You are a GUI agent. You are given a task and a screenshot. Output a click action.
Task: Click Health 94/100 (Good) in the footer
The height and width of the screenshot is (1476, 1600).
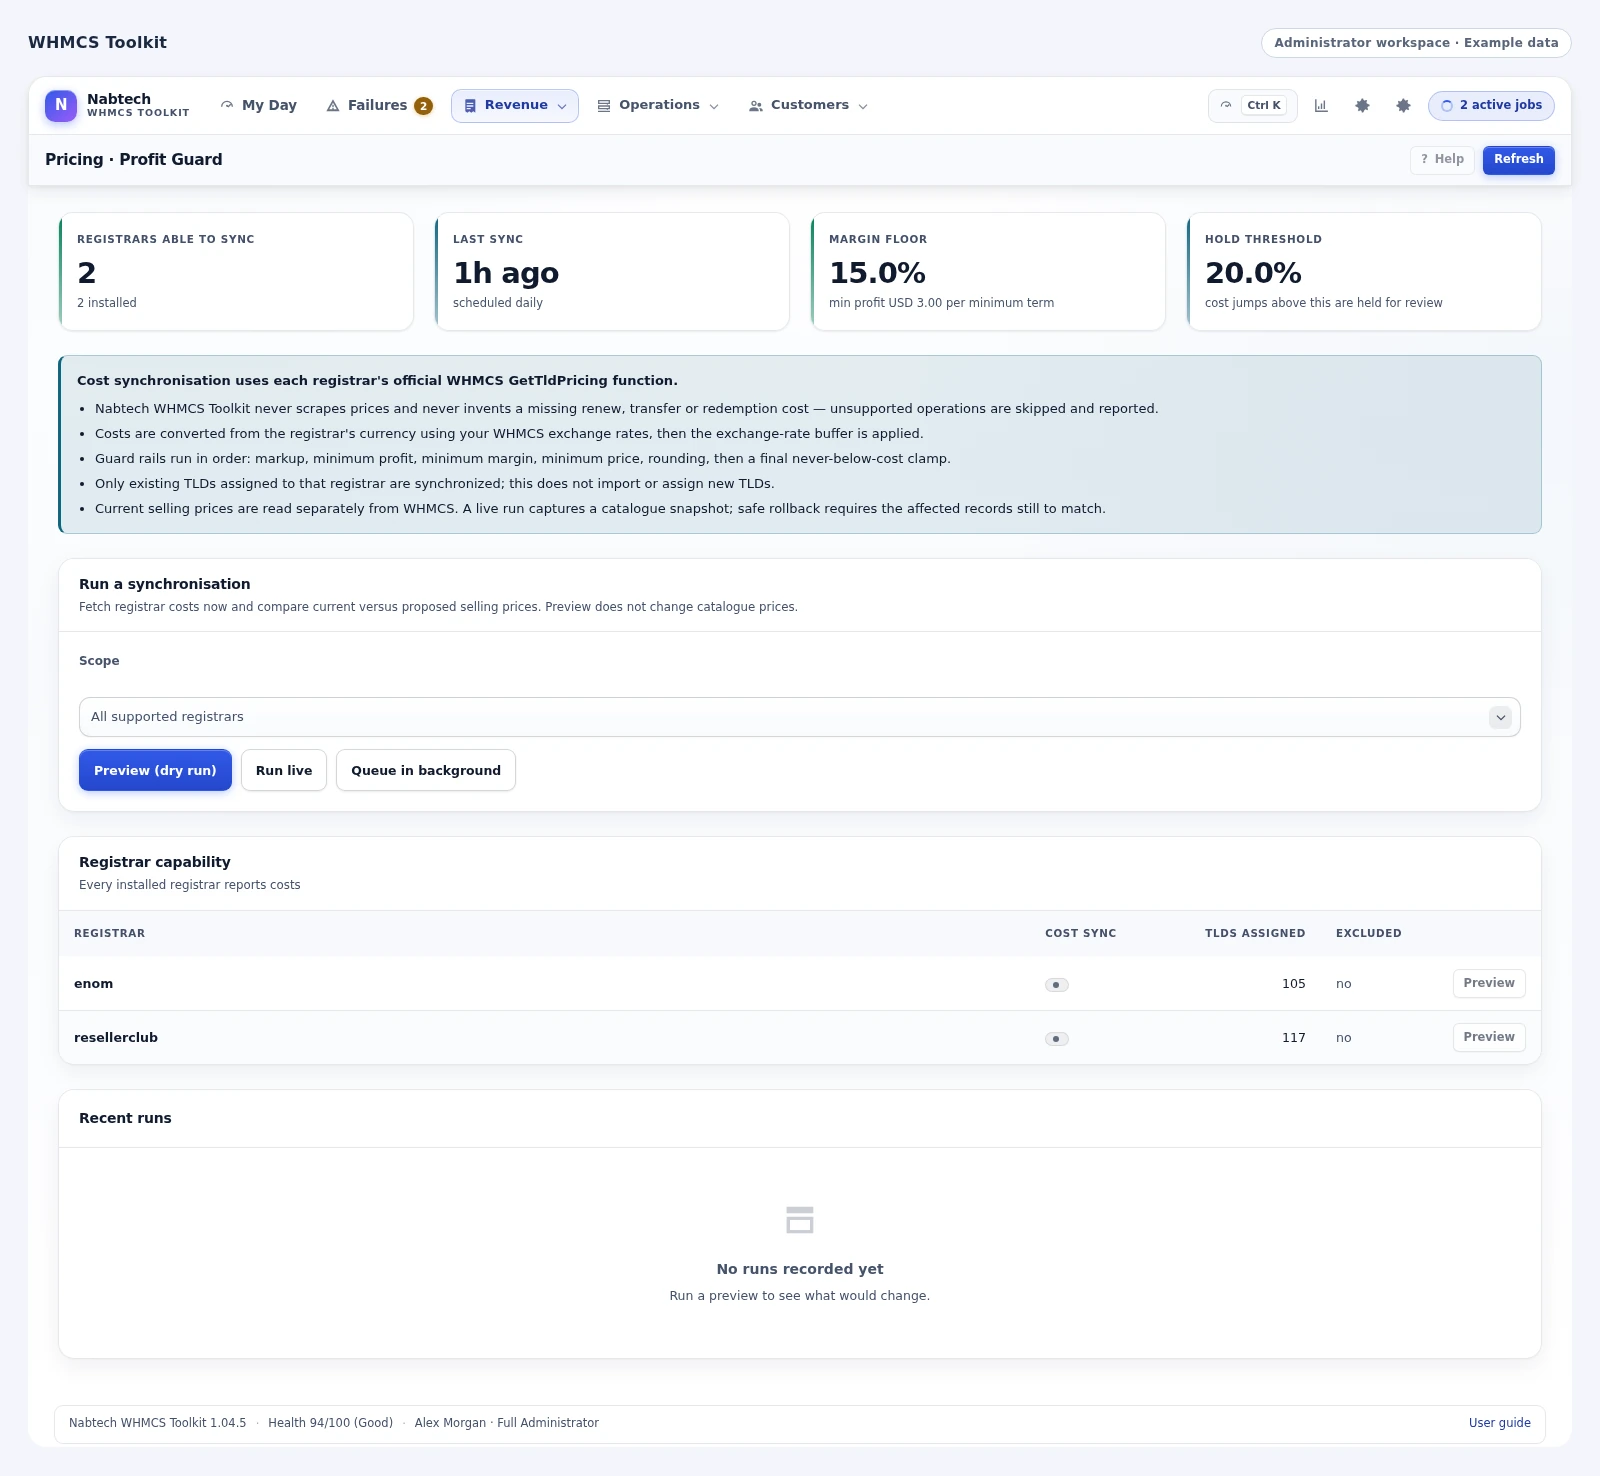point(330,1423)
